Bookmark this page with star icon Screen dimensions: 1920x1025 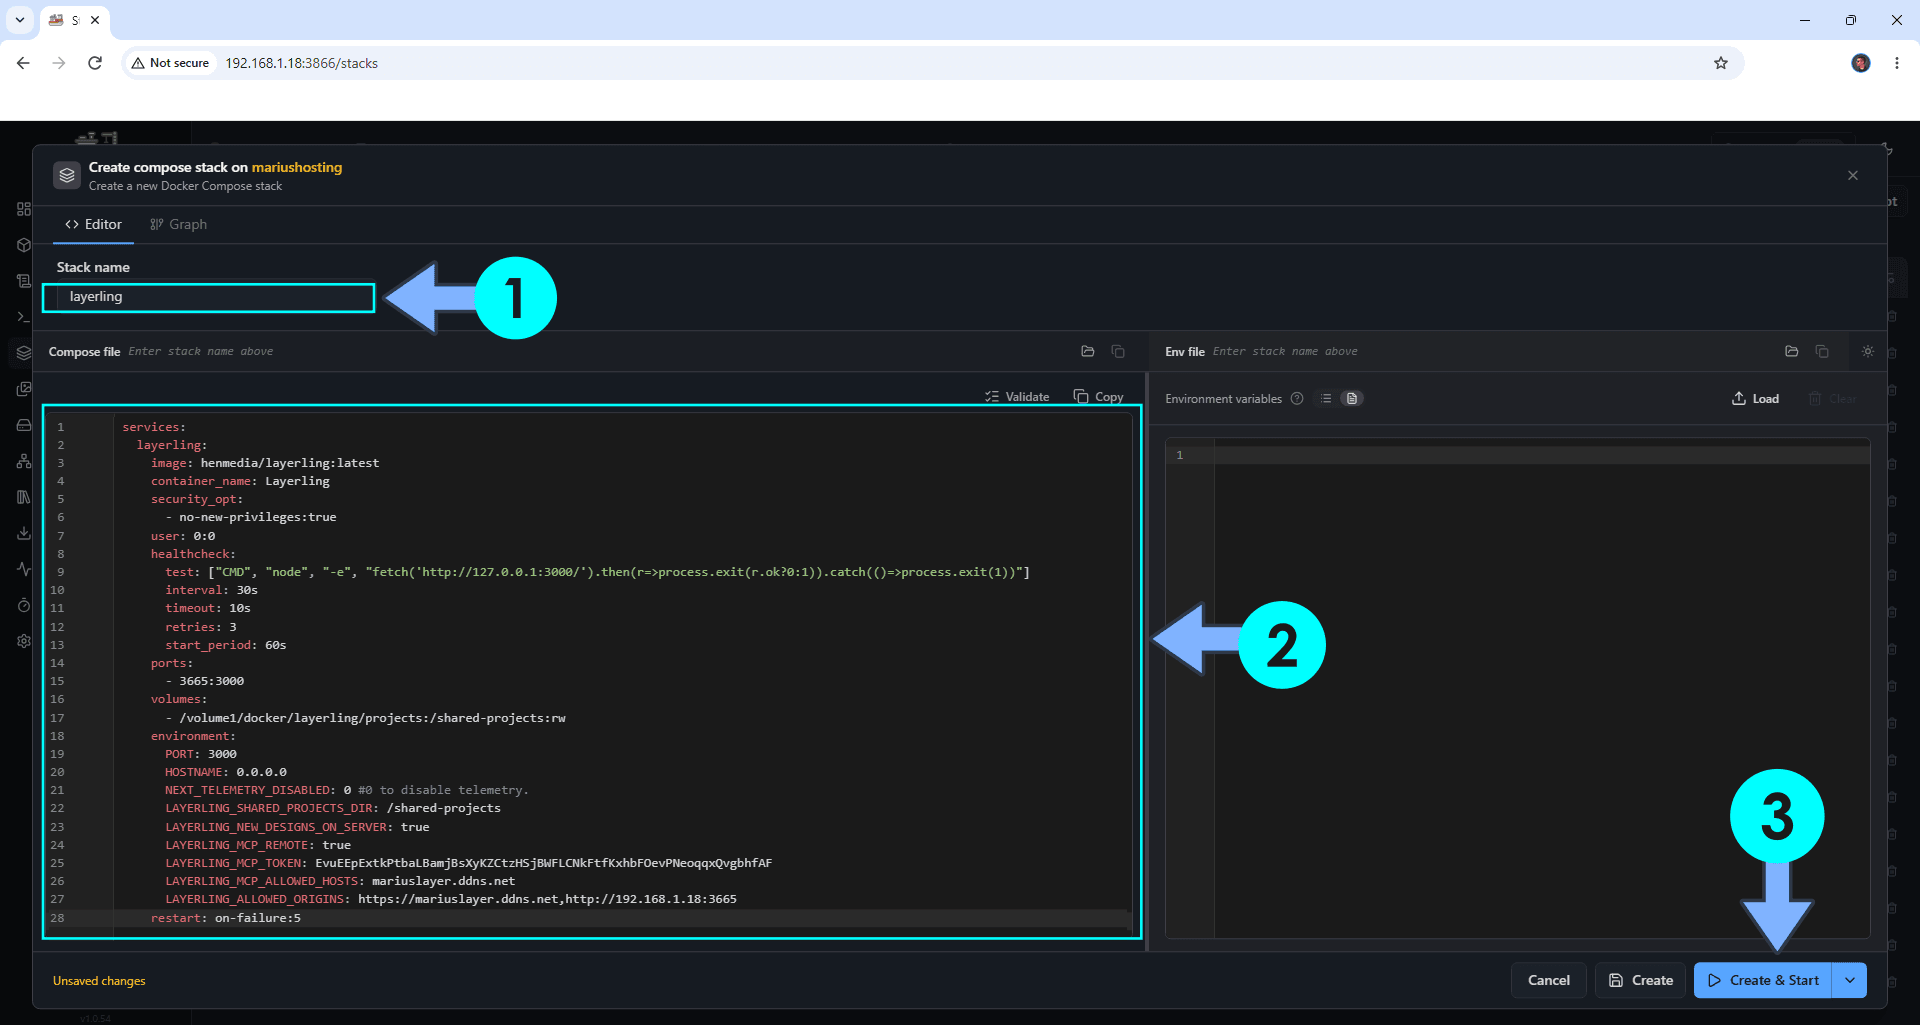click(x=1721, y=63)
